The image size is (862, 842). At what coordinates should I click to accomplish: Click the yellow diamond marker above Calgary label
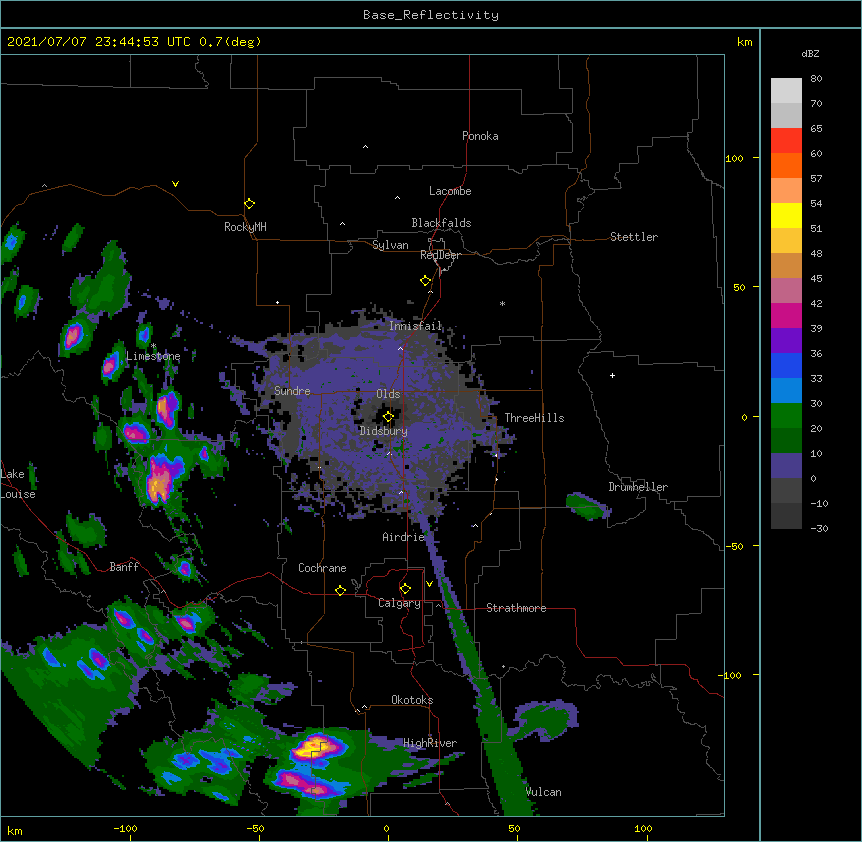point(405,589)
